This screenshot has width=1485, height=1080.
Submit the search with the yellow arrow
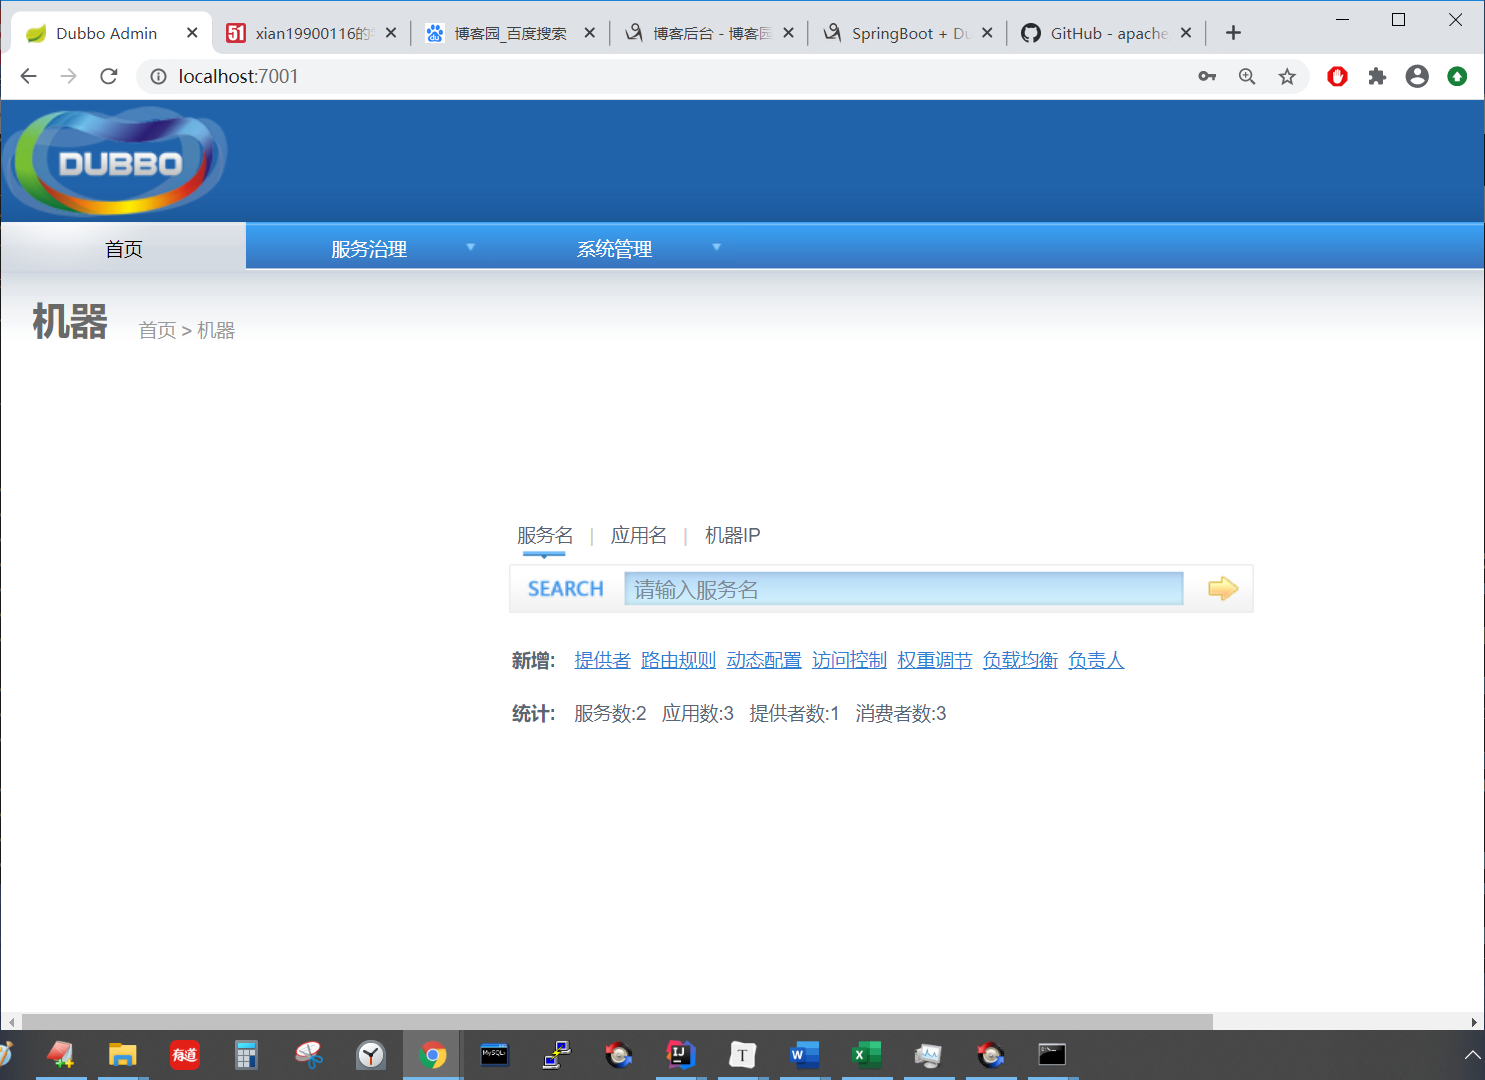point(1222,589)
